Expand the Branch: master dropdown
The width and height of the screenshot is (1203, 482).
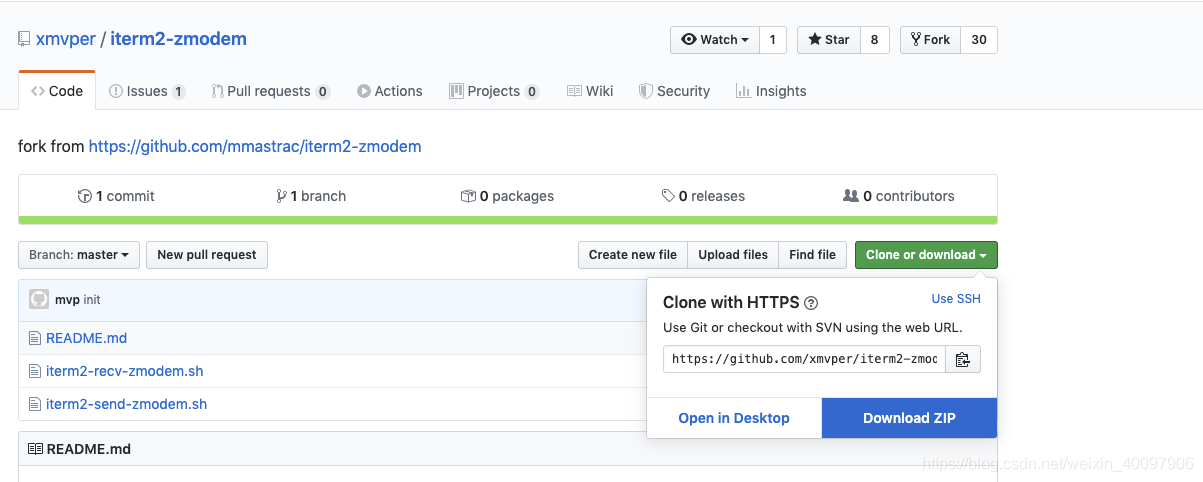pos(78,255)
